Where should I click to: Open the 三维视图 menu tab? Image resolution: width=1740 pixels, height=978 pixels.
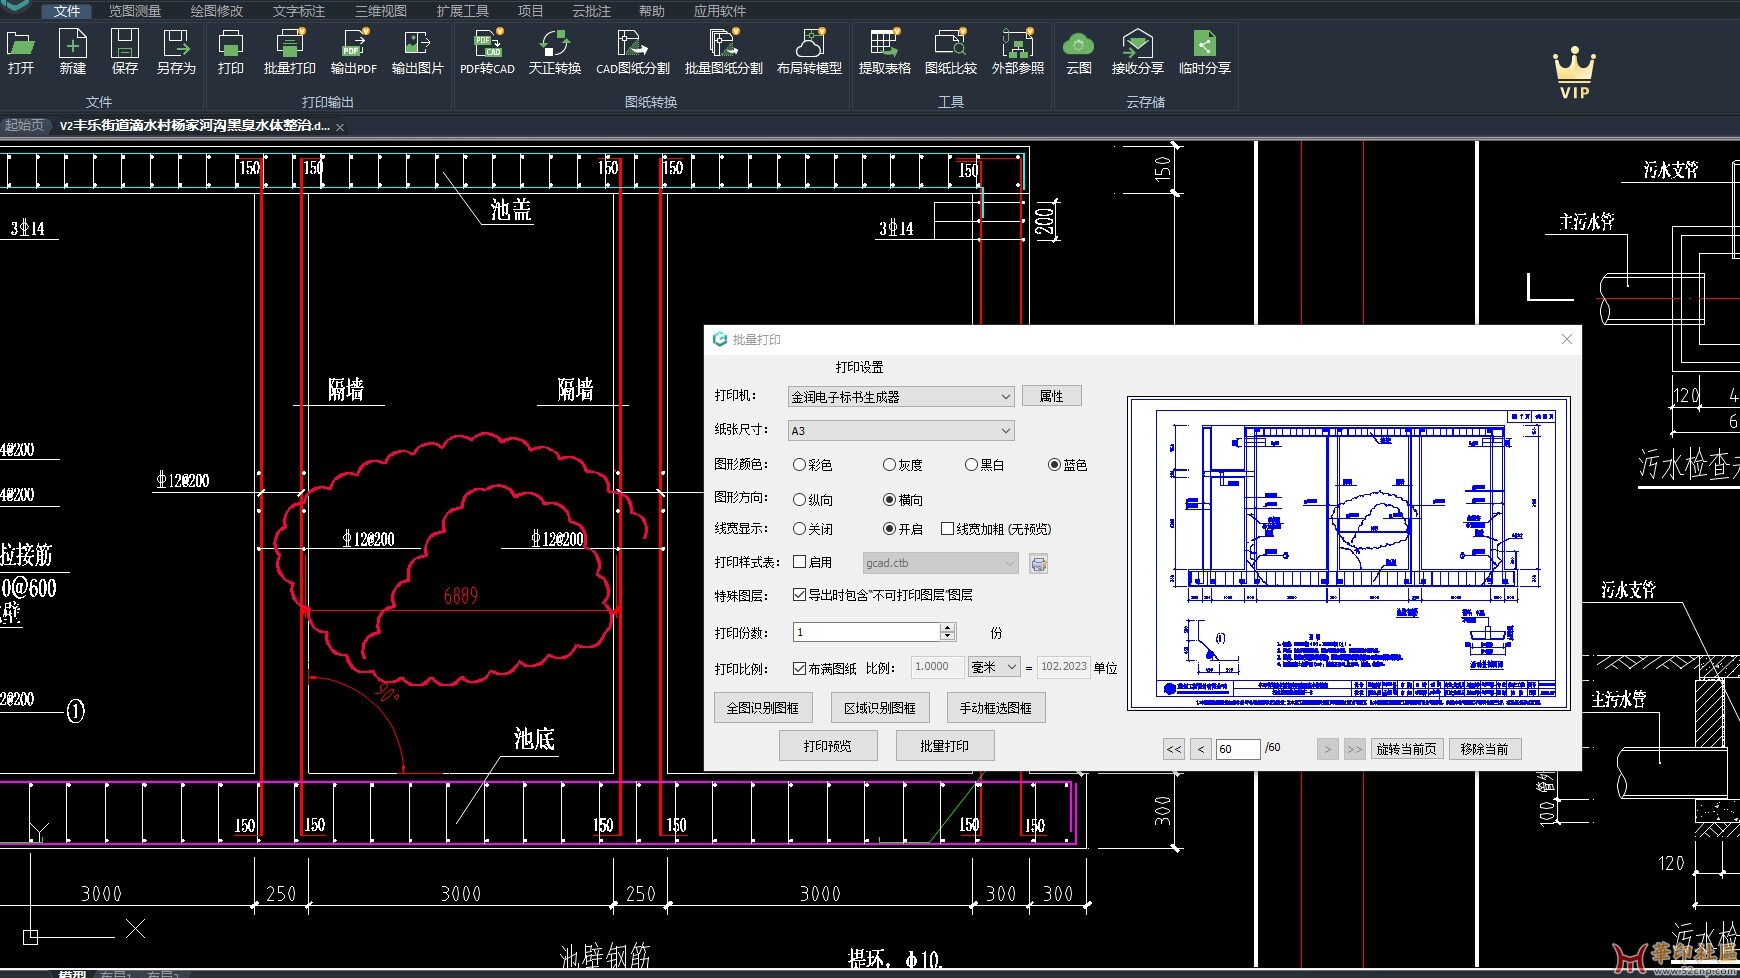(381, 11)
